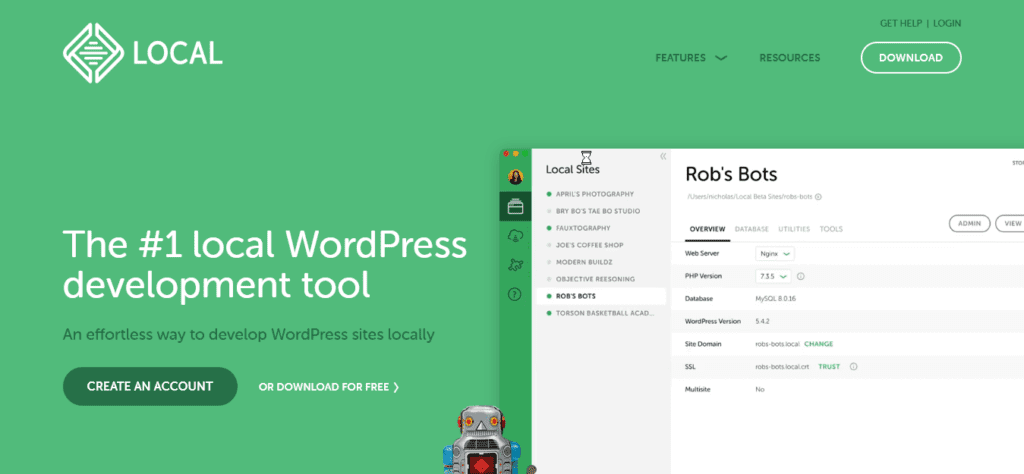
Task: Select the Local Sites icon in sidebar
Action: click(515, 207)
